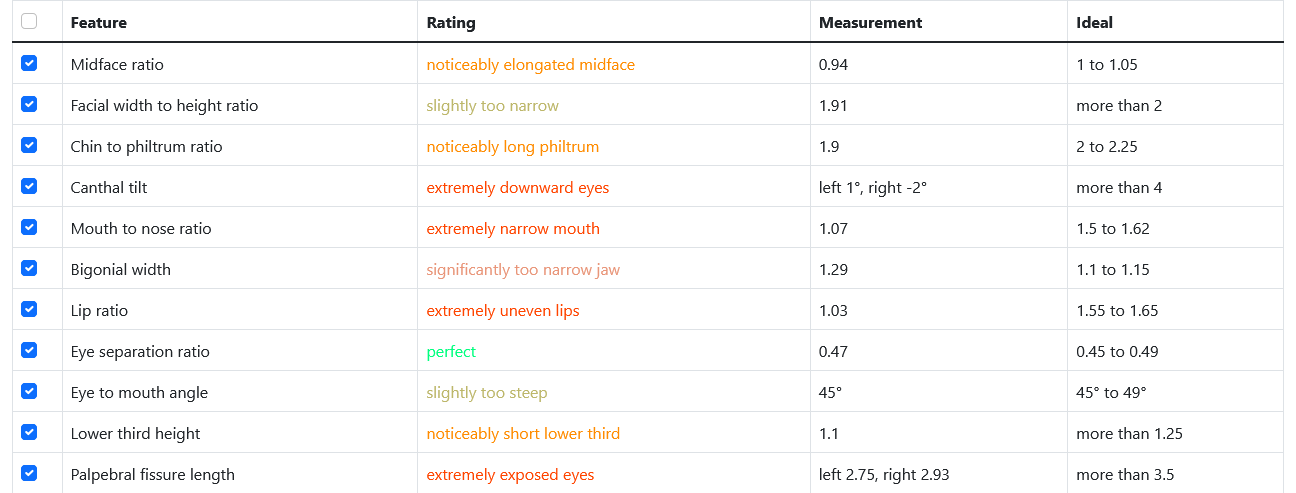Click the 'noticeably elongated midface' rating

coord(530,65)
